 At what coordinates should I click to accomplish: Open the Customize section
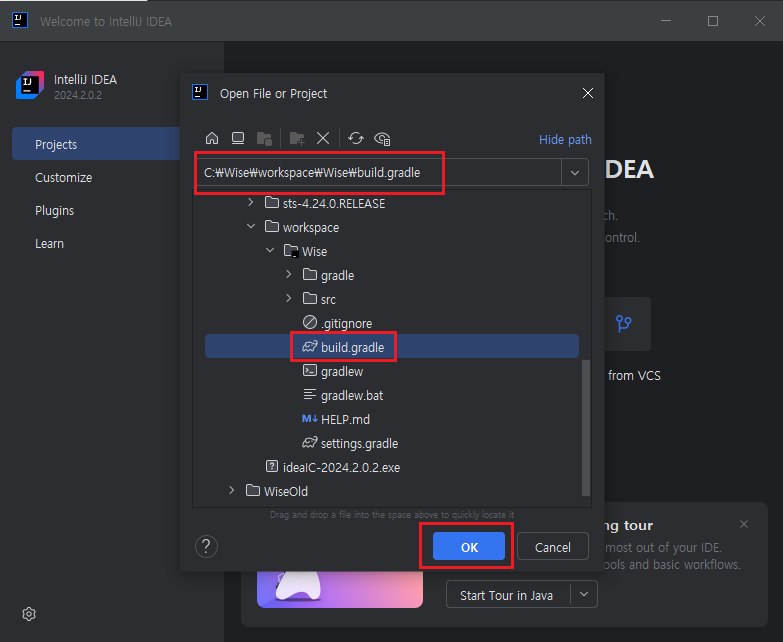[x=63, y=178]
